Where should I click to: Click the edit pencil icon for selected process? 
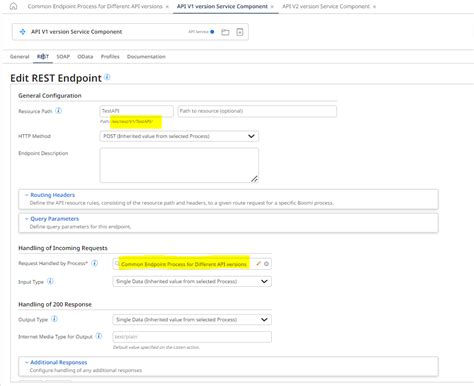258,264
